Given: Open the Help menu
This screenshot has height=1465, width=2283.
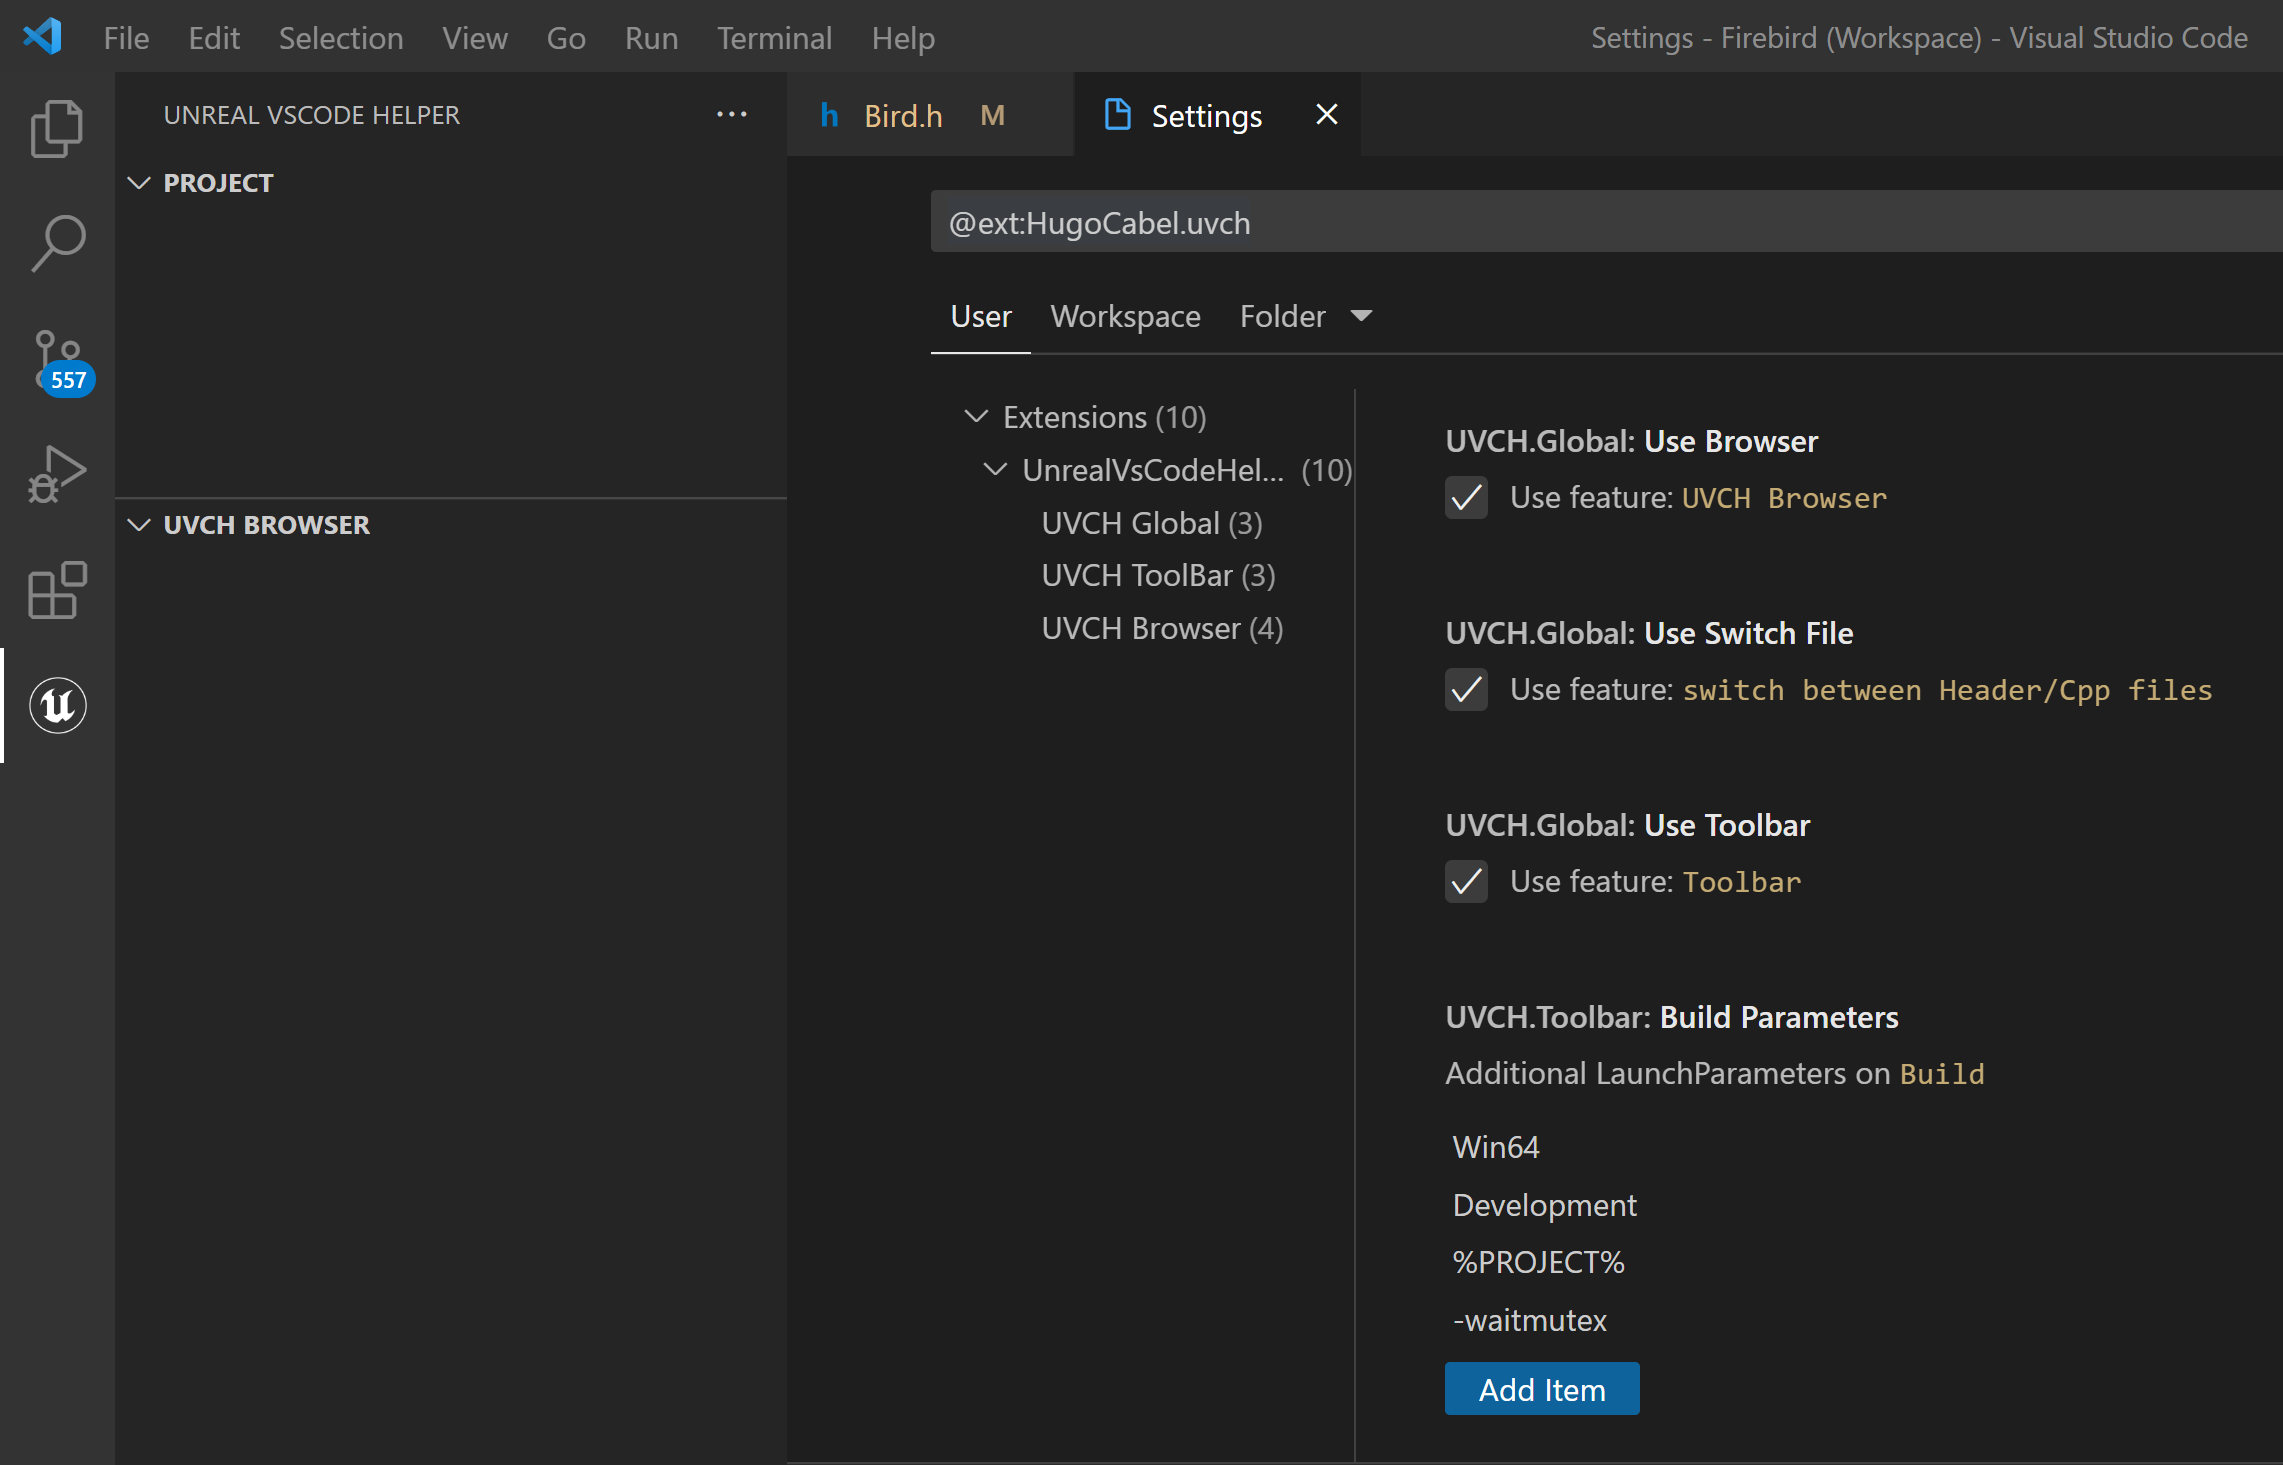Looking at the screenshot, I should (x=903, y=38).
